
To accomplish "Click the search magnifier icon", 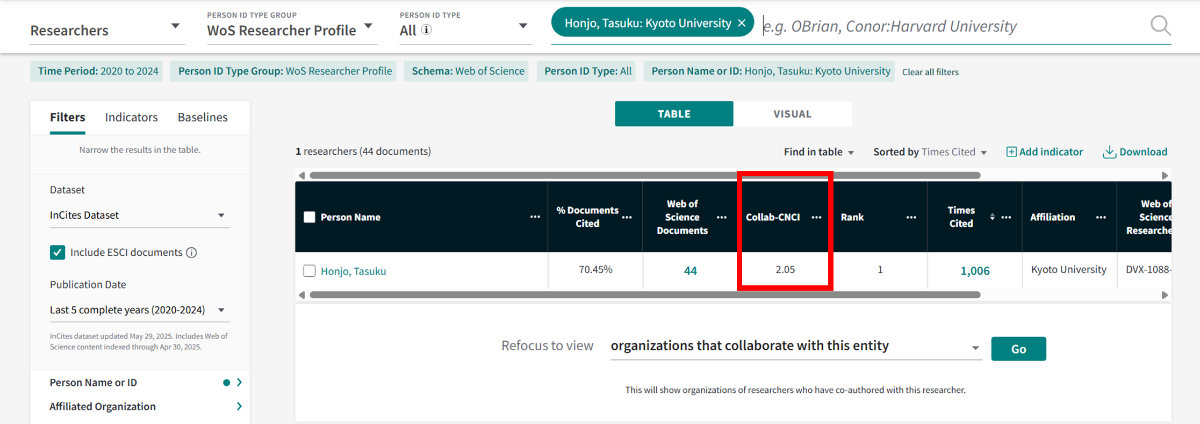I will (1160, 26).
